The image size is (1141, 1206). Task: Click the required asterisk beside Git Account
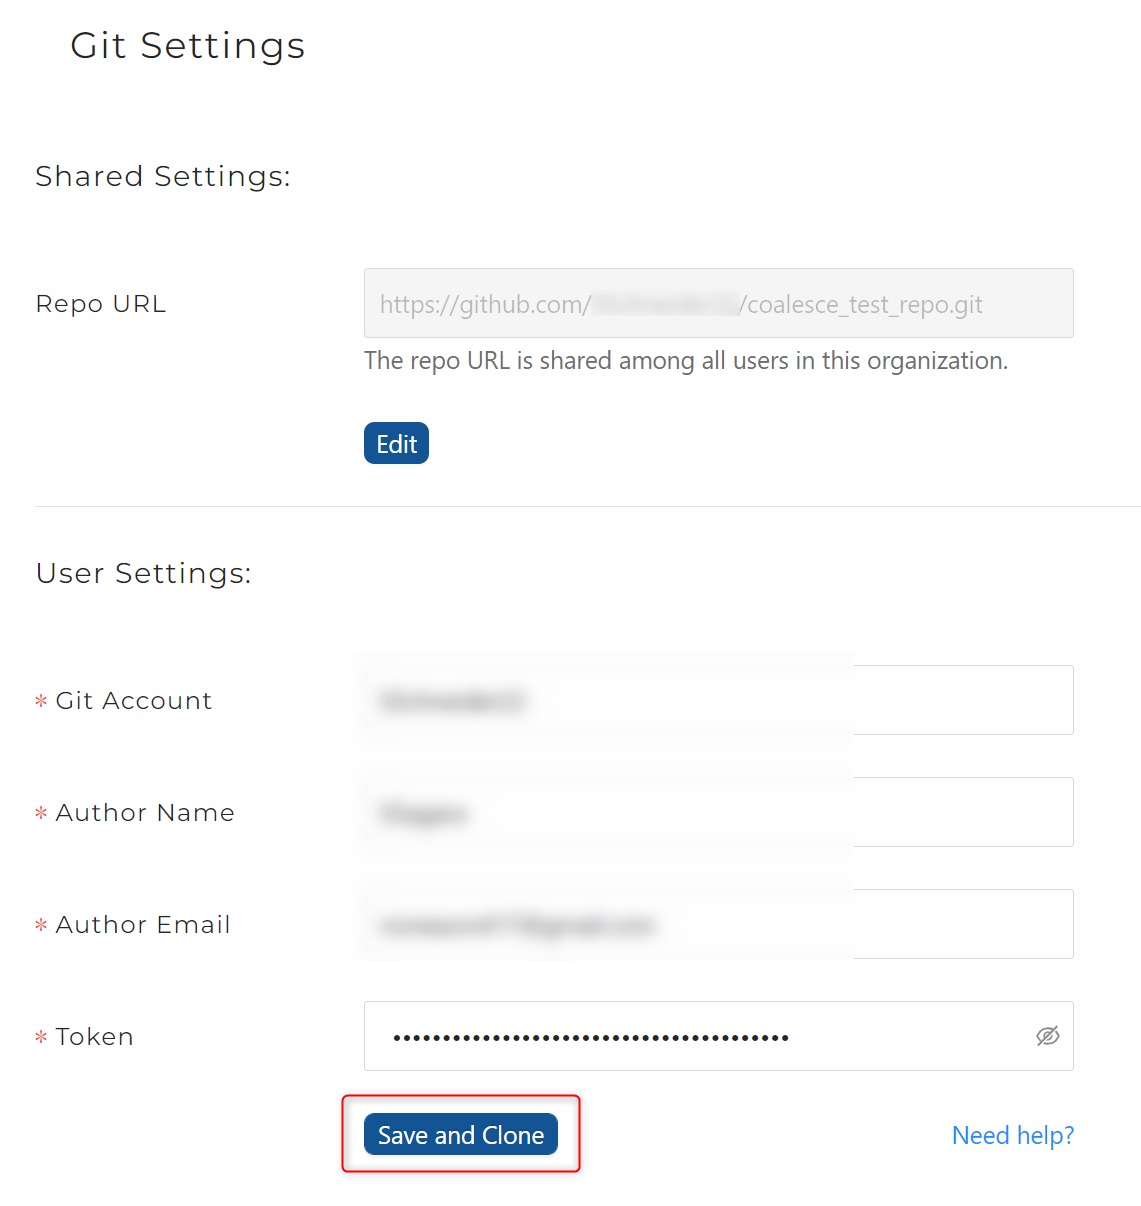point(41,702)
